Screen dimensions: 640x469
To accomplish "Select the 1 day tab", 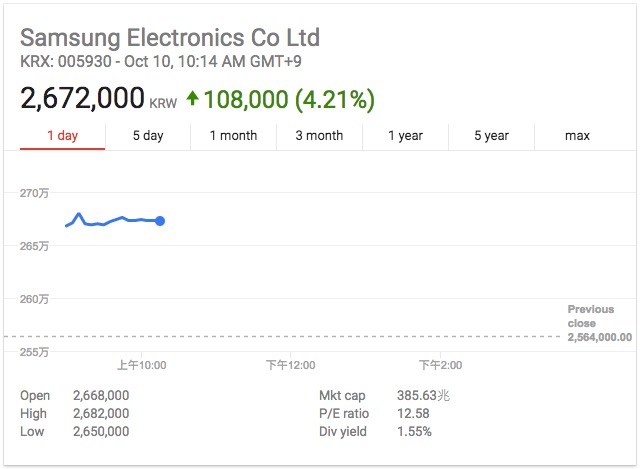I will point(62,136).
